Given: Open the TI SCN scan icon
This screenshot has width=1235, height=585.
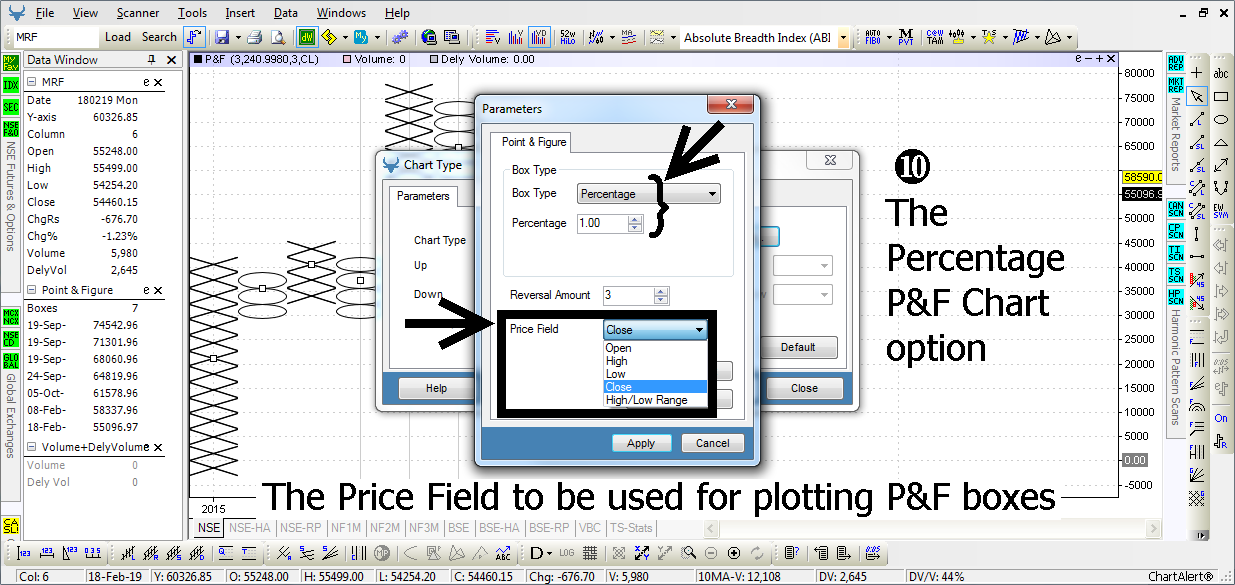Looking at the screenshot, I should tap(1176, 254).
